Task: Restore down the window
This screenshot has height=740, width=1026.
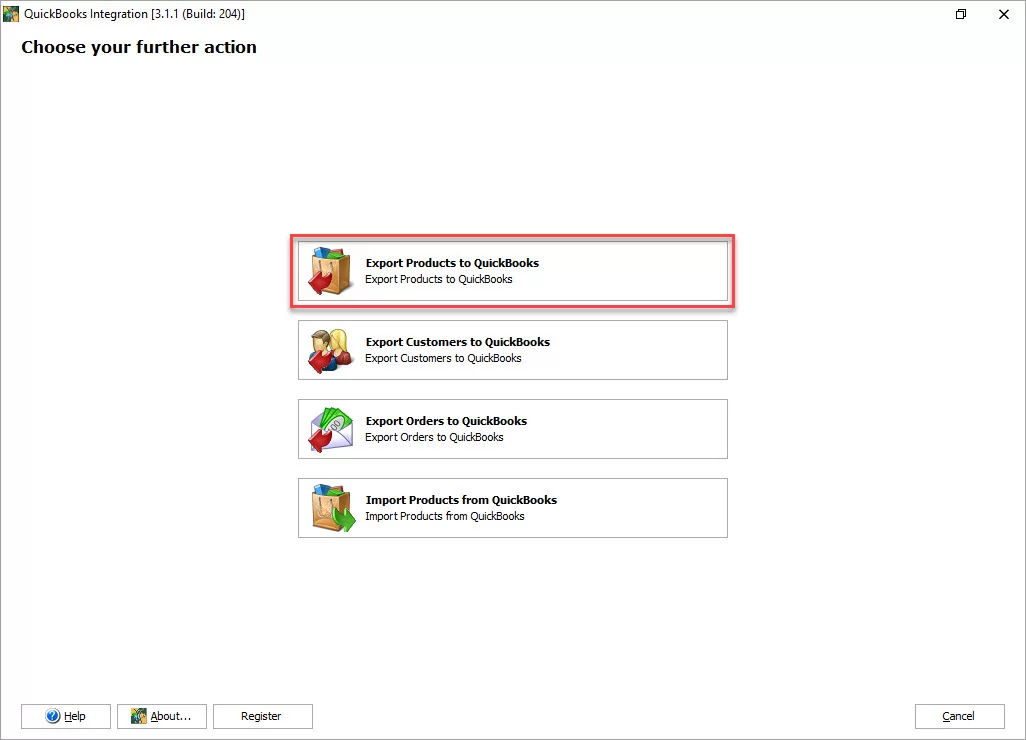Action: click(961, 14)
